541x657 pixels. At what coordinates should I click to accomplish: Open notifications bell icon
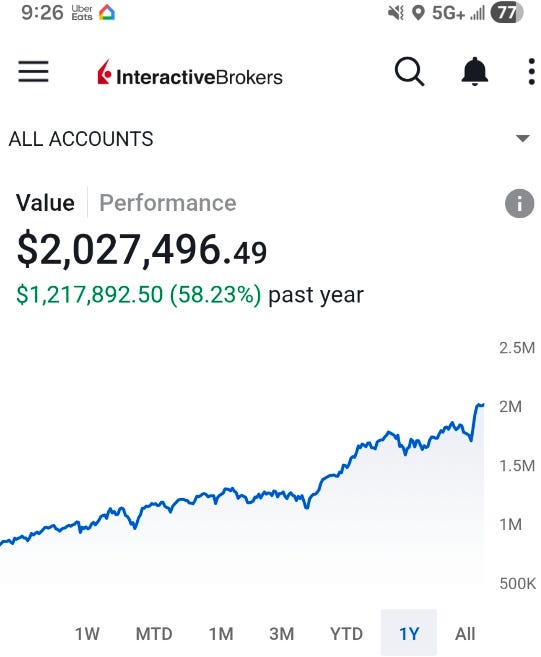(474, 72)
